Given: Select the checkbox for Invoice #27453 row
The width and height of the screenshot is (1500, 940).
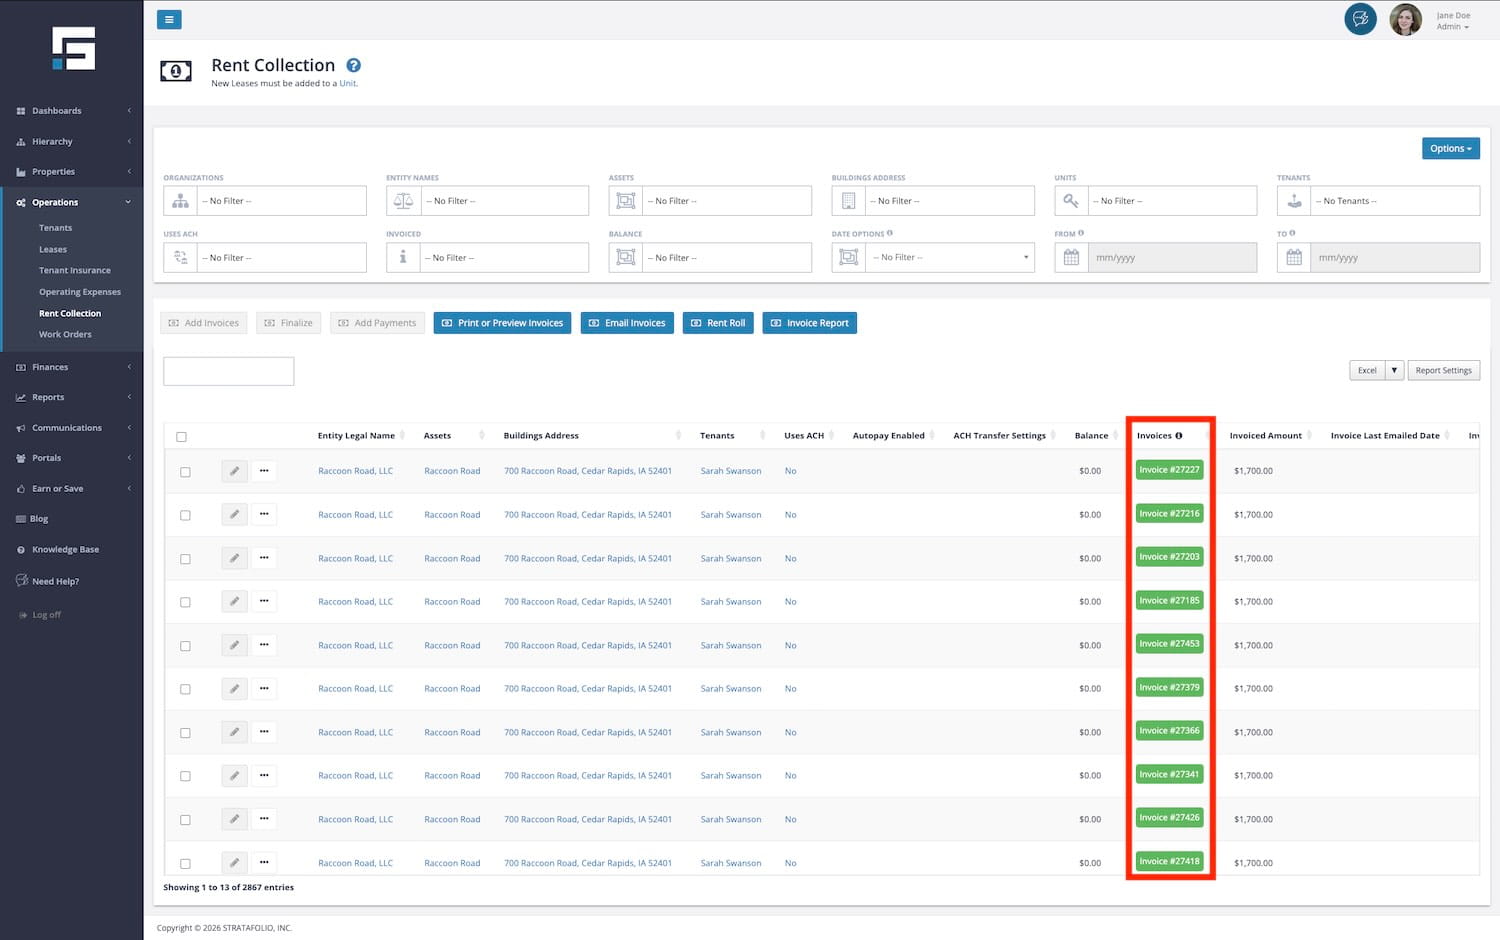Looking at the screenshot, I should tap(185, 646).
